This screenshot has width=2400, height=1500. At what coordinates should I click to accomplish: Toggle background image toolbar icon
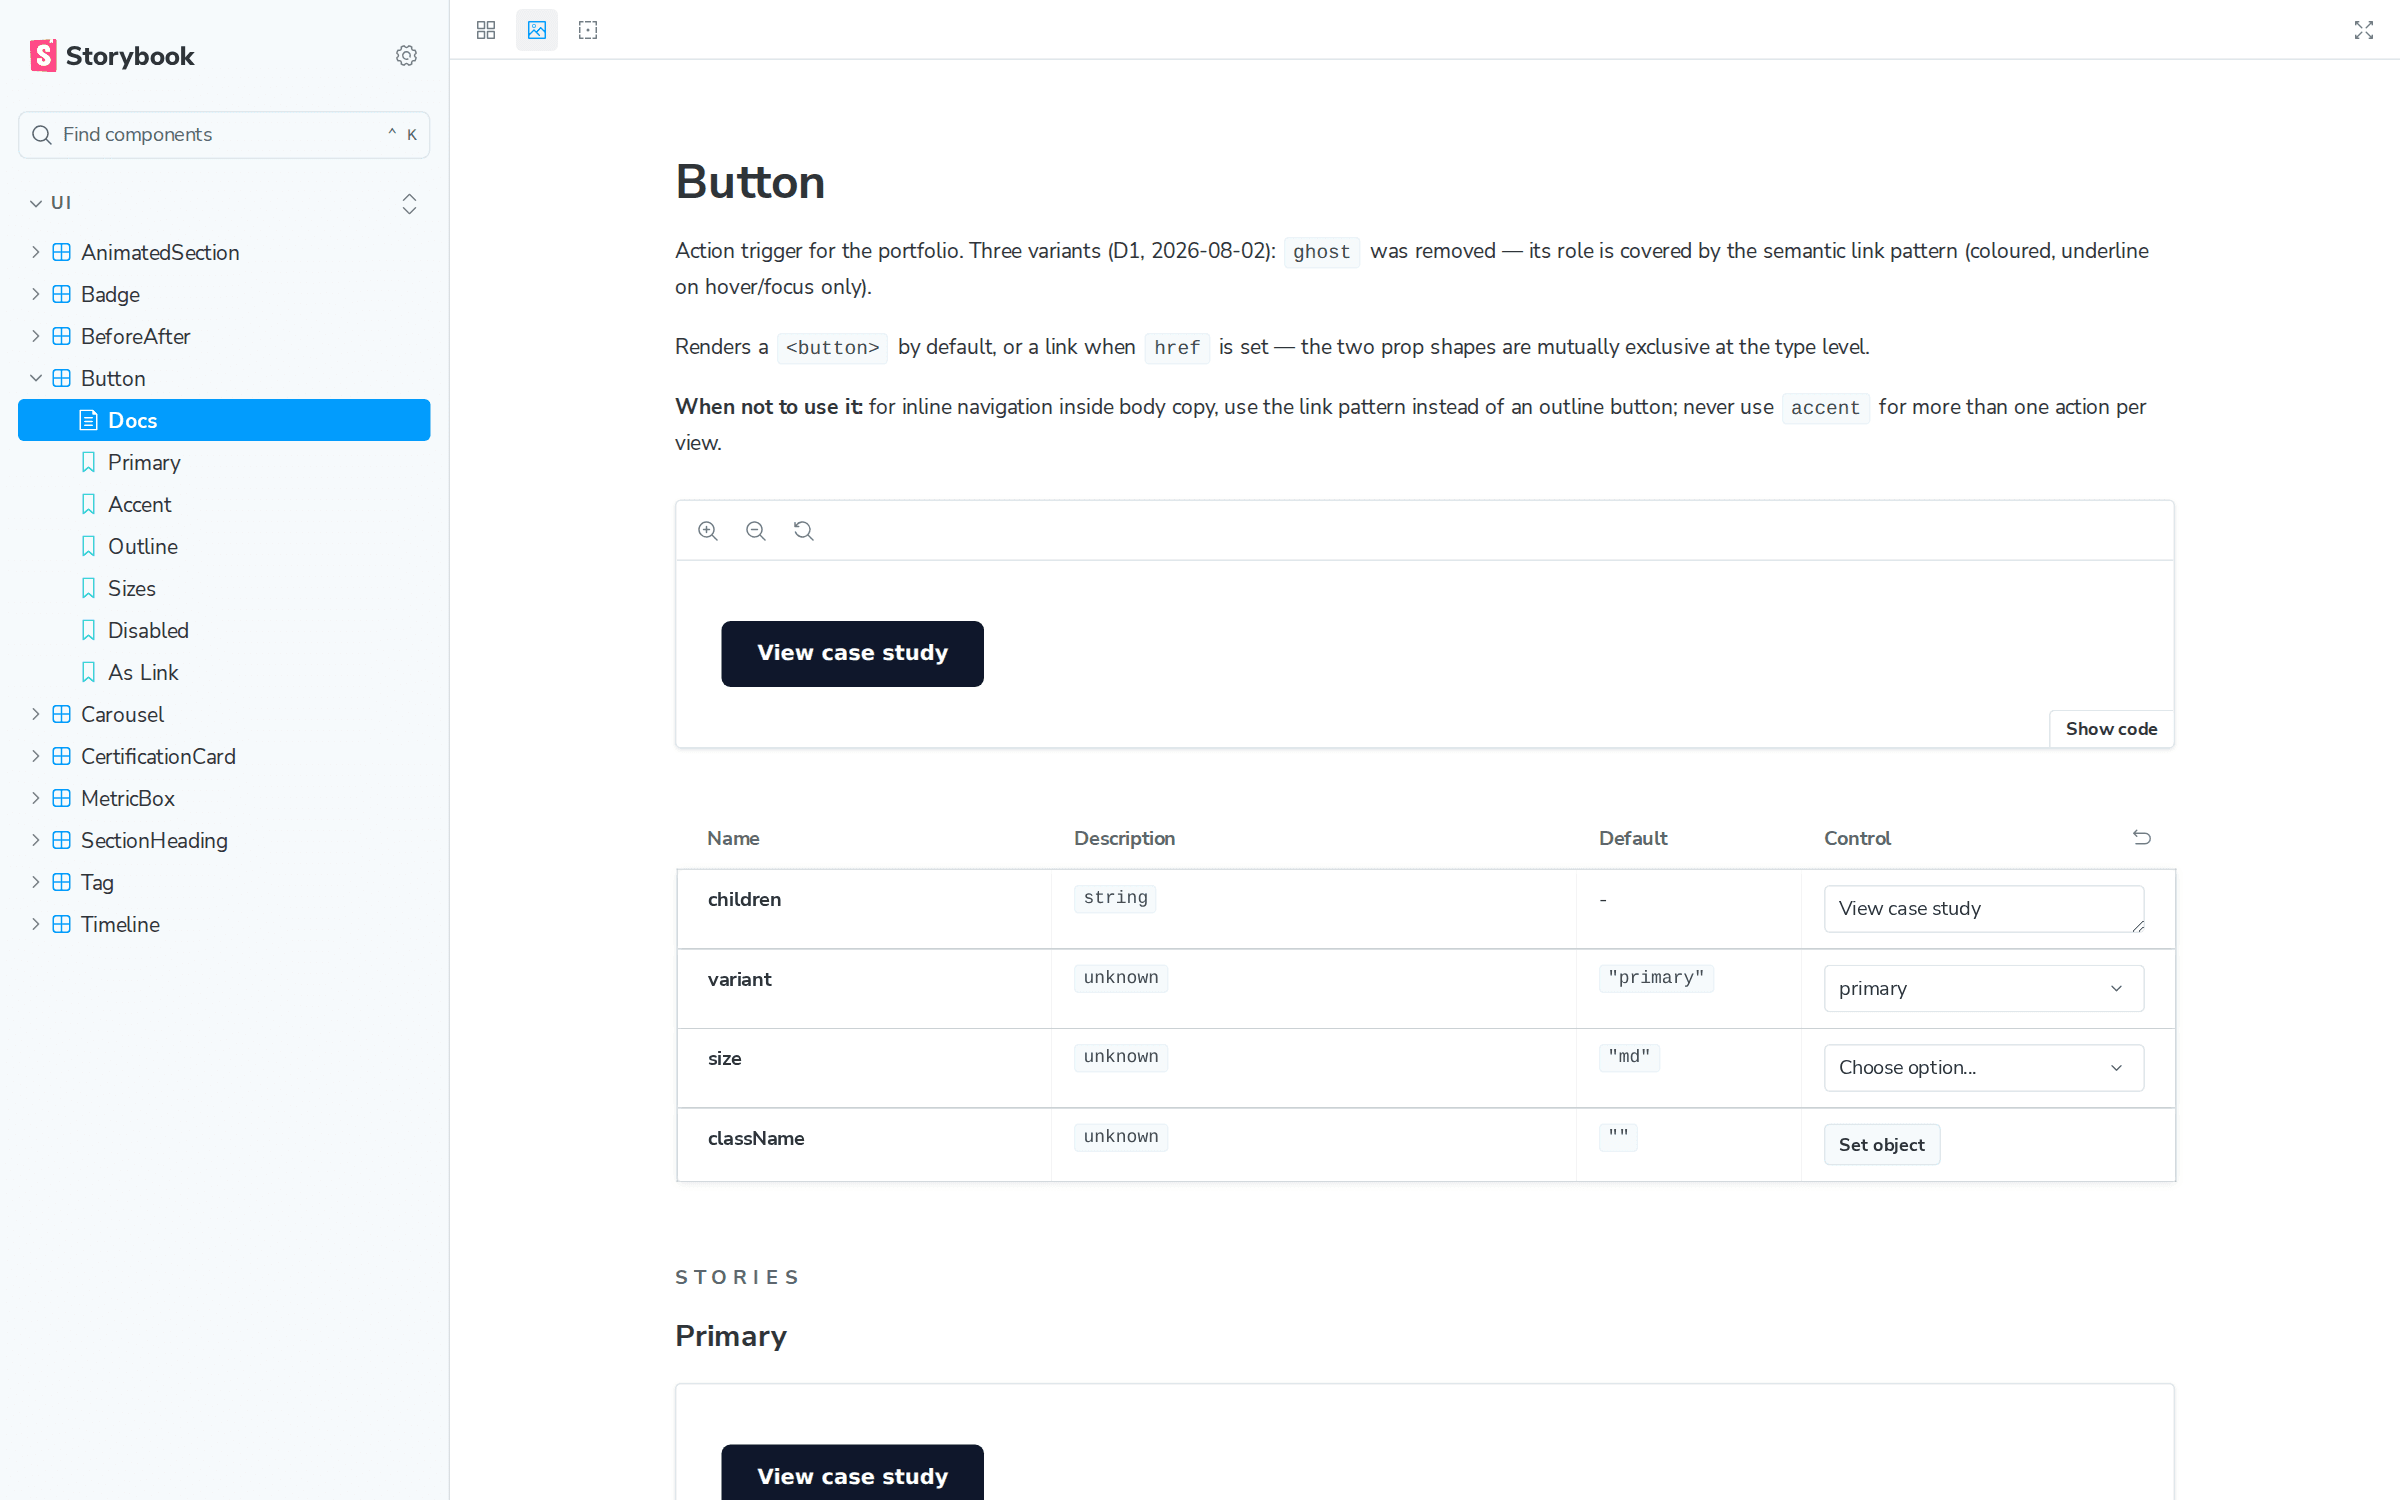click(537, 30)
